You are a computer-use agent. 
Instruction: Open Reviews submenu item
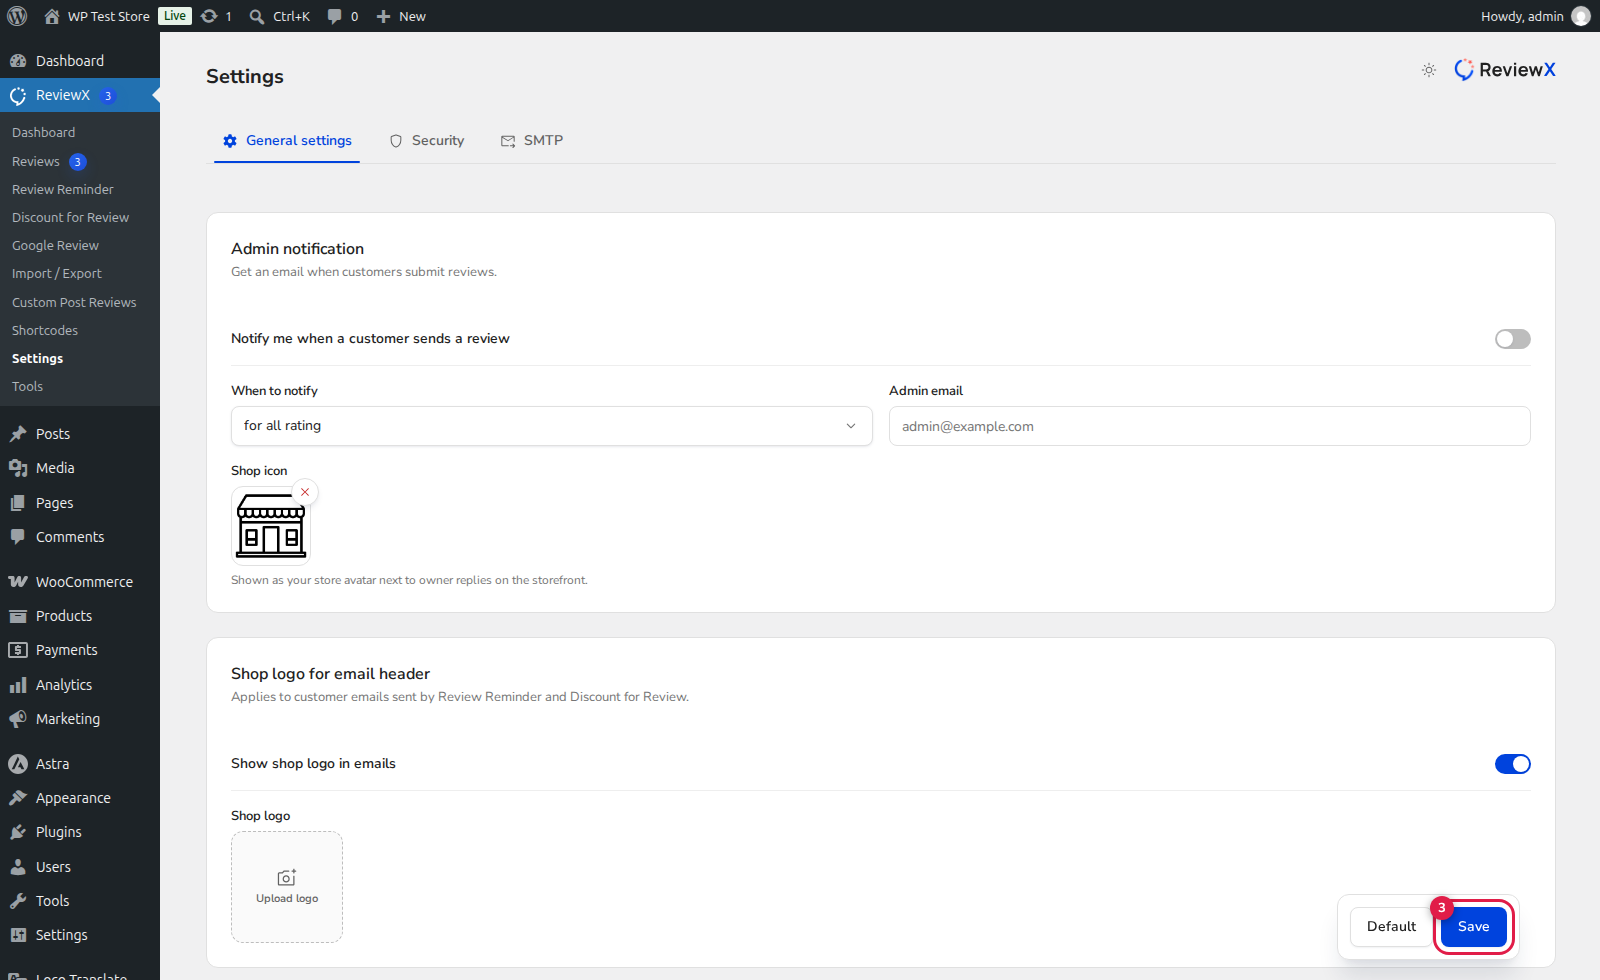tap(49, 162)
